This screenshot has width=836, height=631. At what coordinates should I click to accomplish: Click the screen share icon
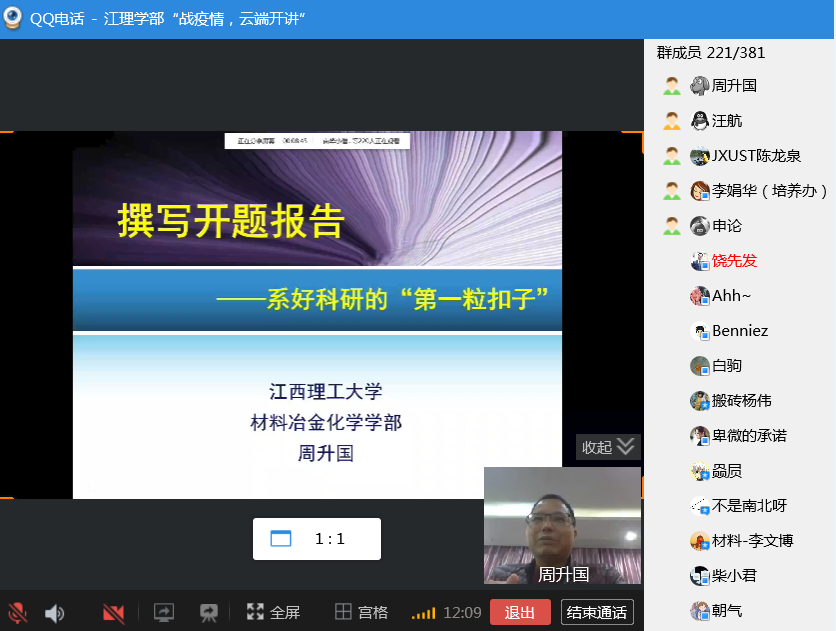tap(164, 613)
